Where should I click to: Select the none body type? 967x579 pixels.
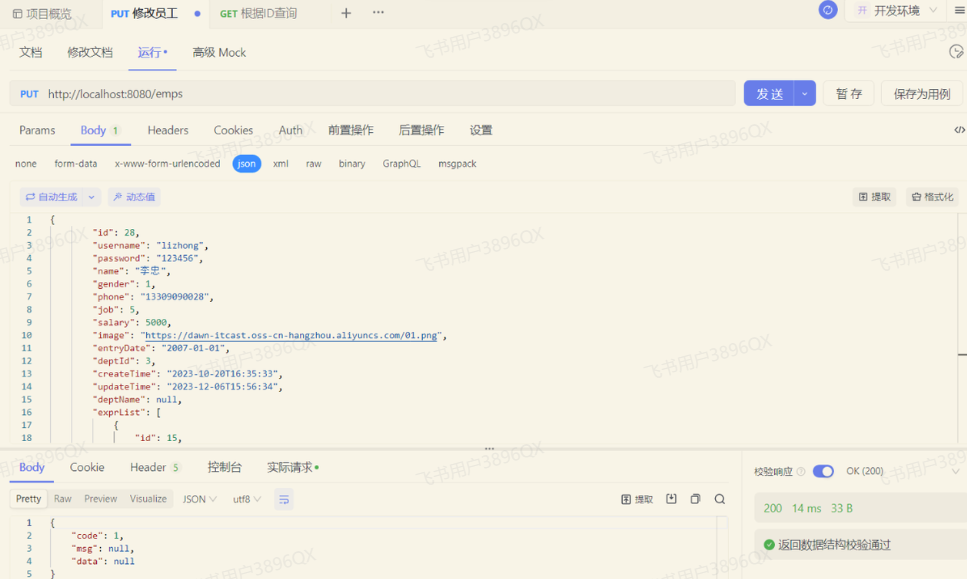pos(26,163)
